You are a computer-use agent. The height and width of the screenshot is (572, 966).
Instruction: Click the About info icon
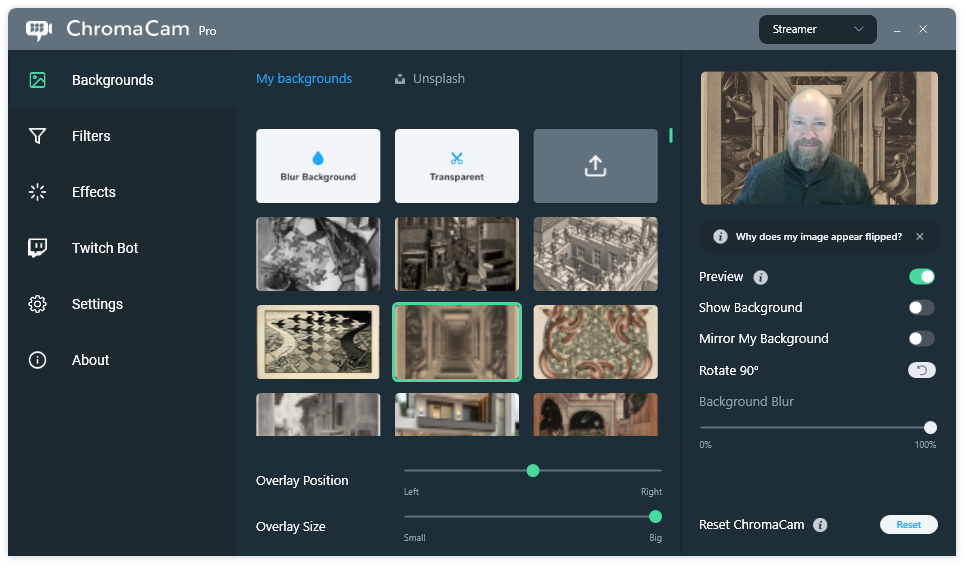click(38, 360)
